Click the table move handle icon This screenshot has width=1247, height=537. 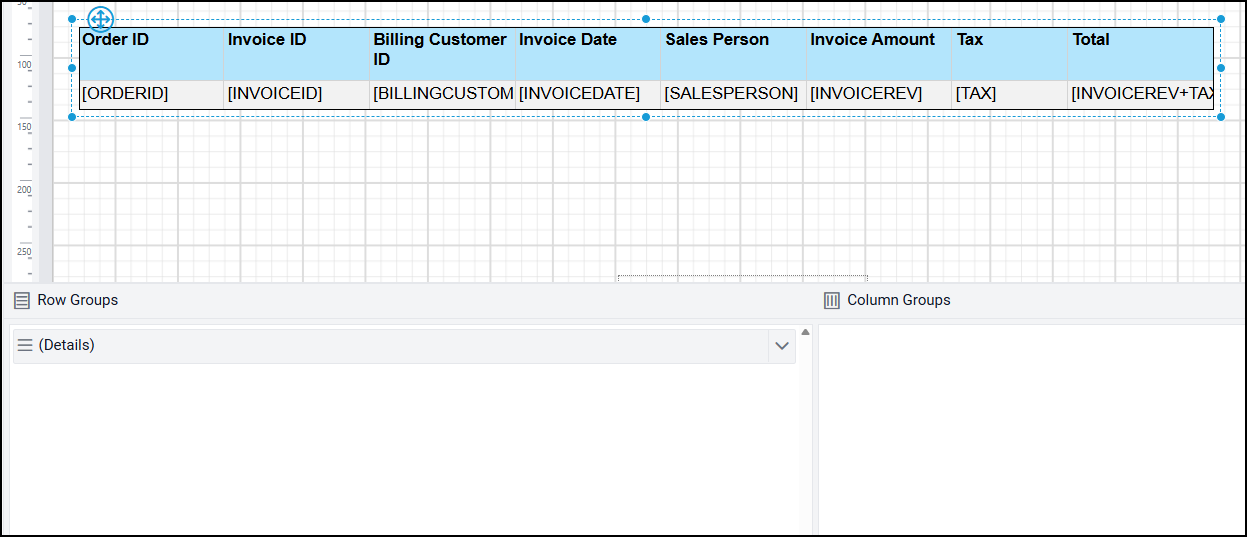(101, 19)
